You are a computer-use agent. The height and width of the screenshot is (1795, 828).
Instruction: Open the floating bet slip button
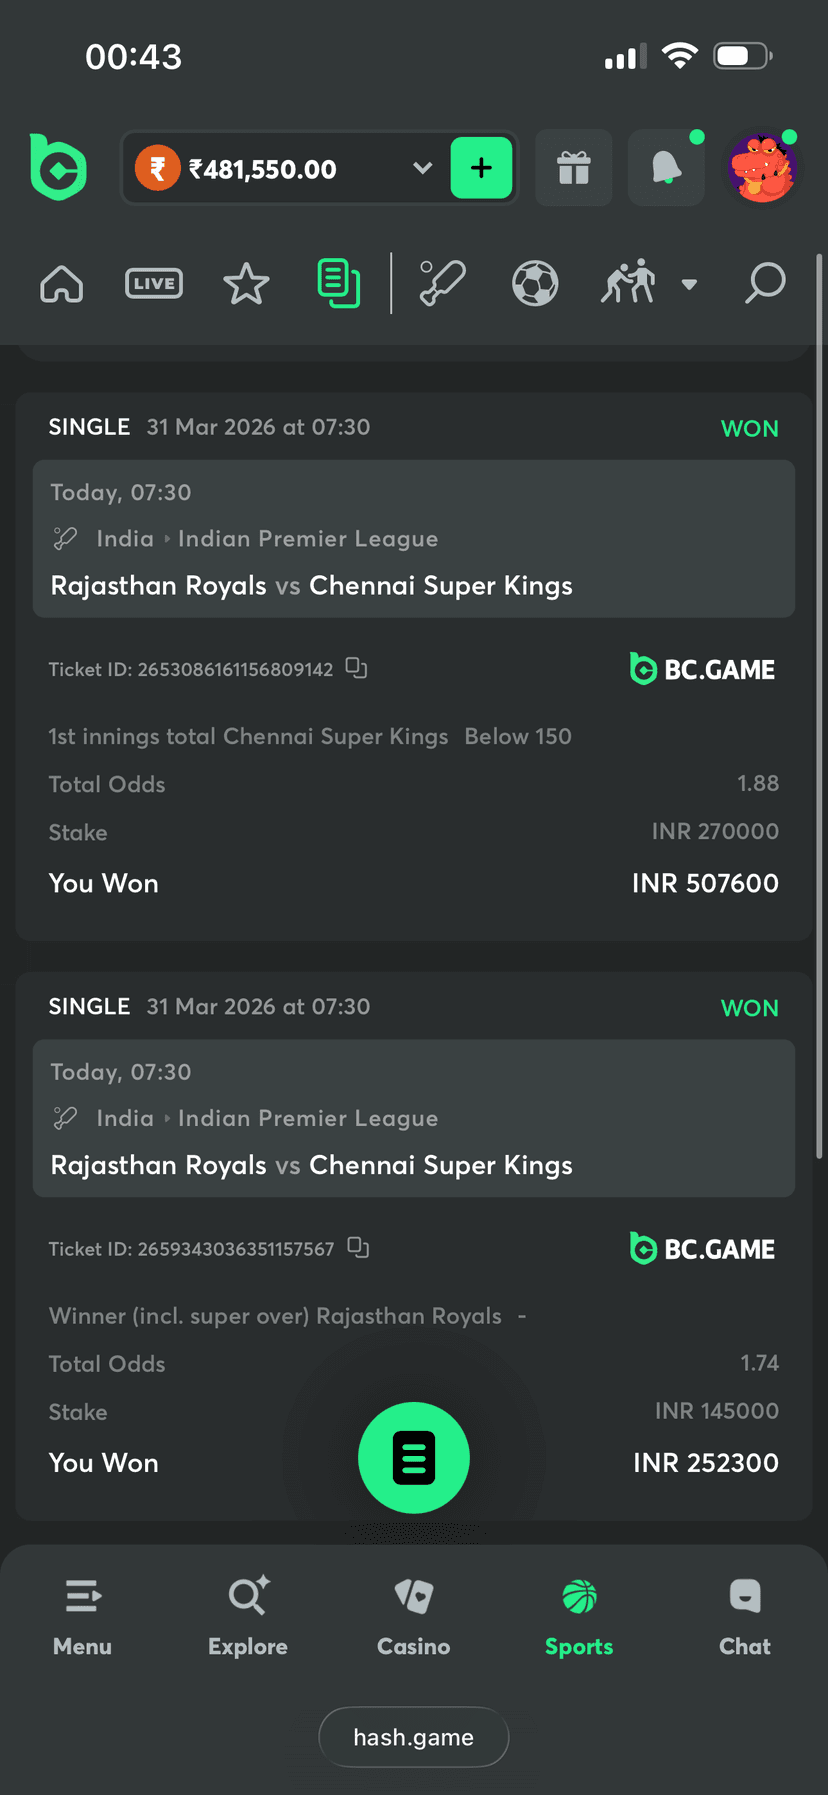point(414,1457)
